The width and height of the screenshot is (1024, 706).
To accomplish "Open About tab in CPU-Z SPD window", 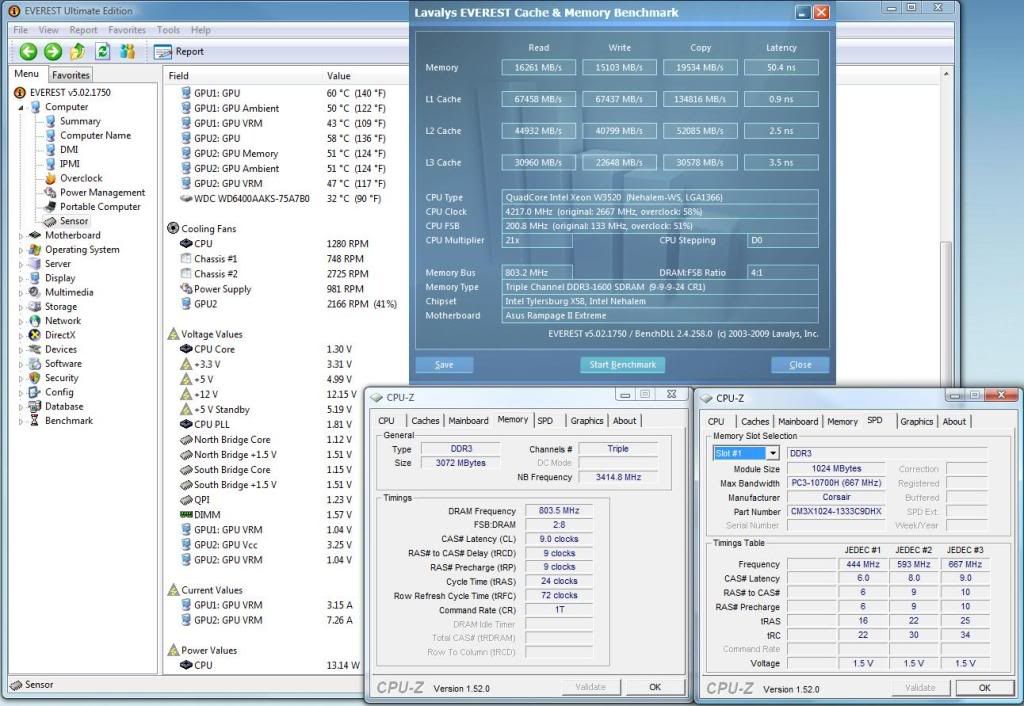I will click(x=954, y=422).
